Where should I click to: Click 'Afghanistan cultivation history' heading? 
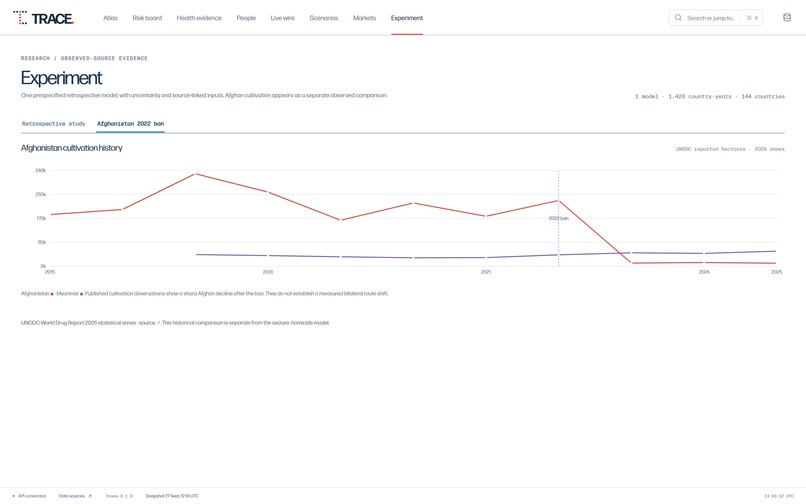point(71,148)
